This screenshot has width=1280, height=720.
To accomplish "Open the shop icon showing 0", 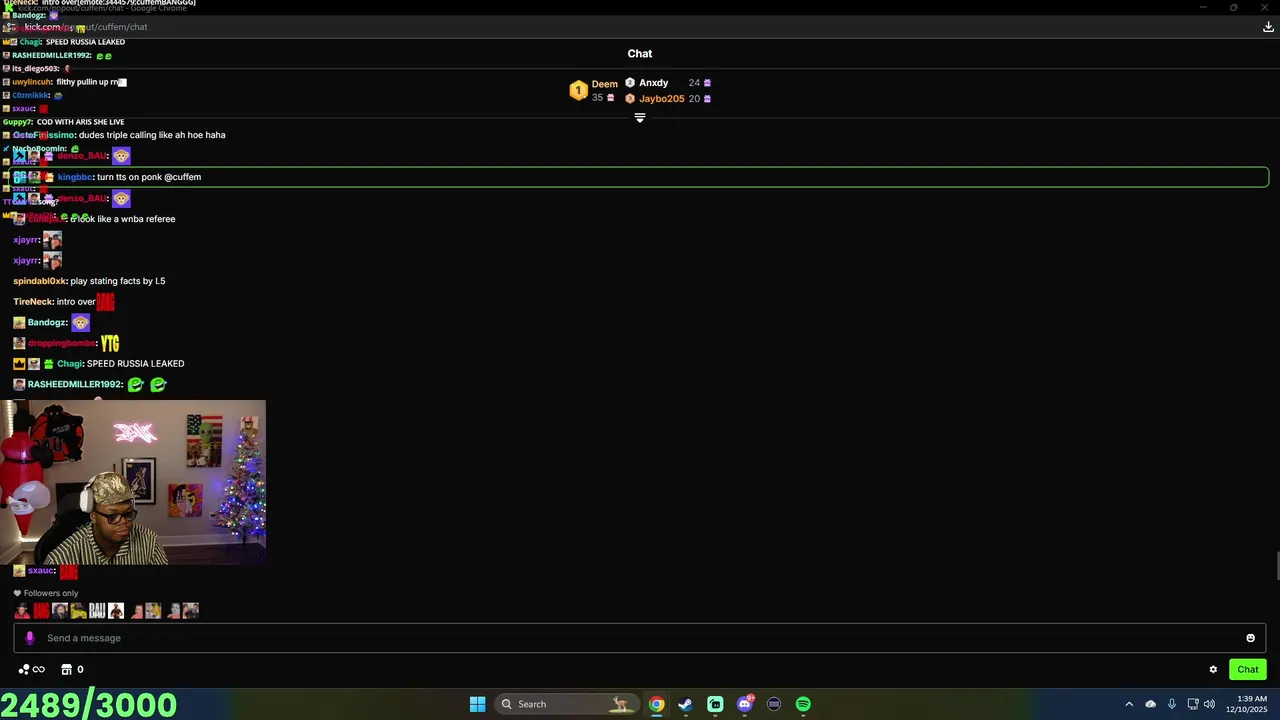I will pos(72,670).
